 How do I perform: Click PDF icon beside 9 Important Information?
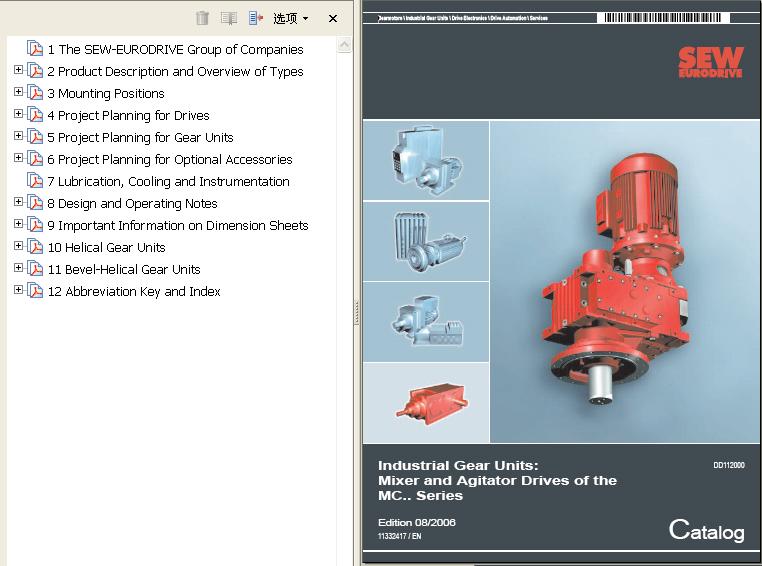click(x=35, y=225)
